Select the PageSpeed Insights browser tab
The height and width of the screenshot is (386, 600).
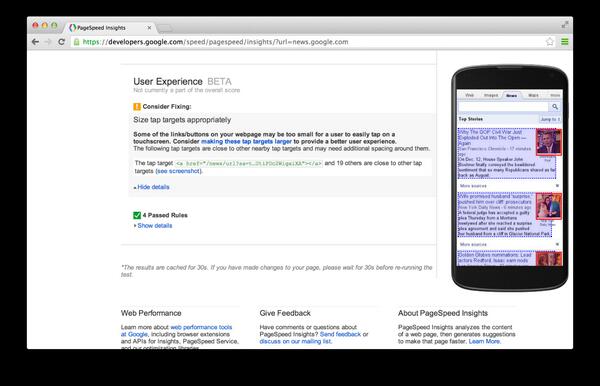[109, 28]
